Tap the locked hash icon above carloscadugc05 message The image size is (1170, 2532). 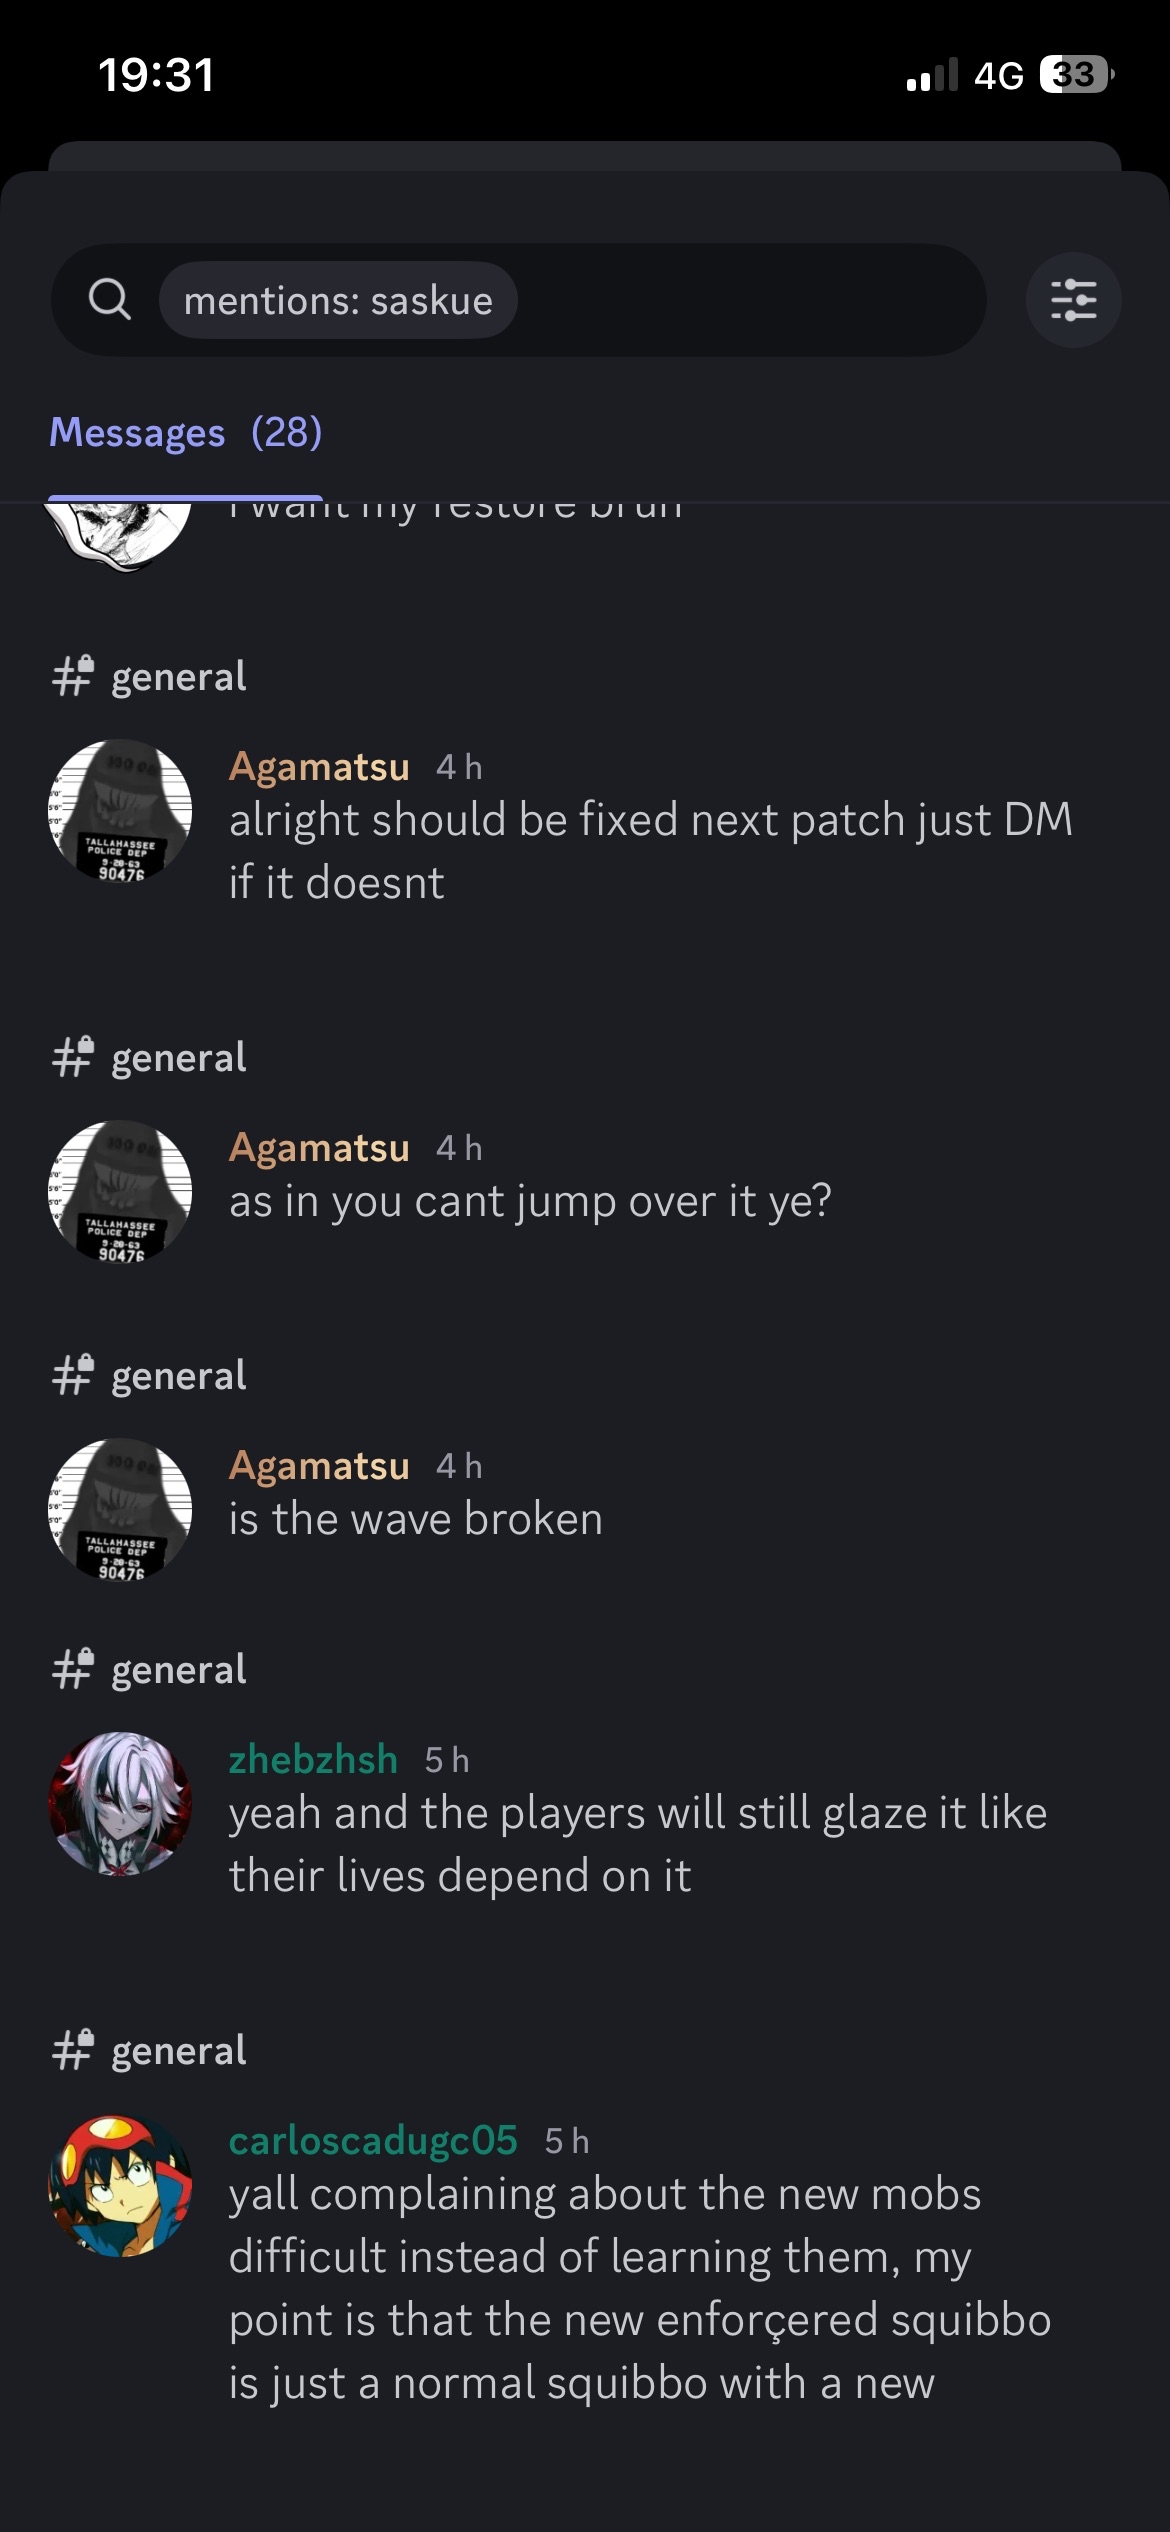[73, 2050]
